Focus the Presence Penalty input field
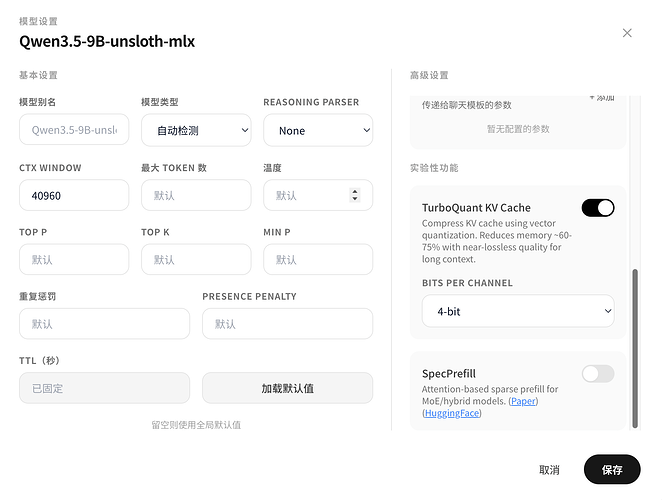Screen dimensions: 662x500 click(288, 324)
